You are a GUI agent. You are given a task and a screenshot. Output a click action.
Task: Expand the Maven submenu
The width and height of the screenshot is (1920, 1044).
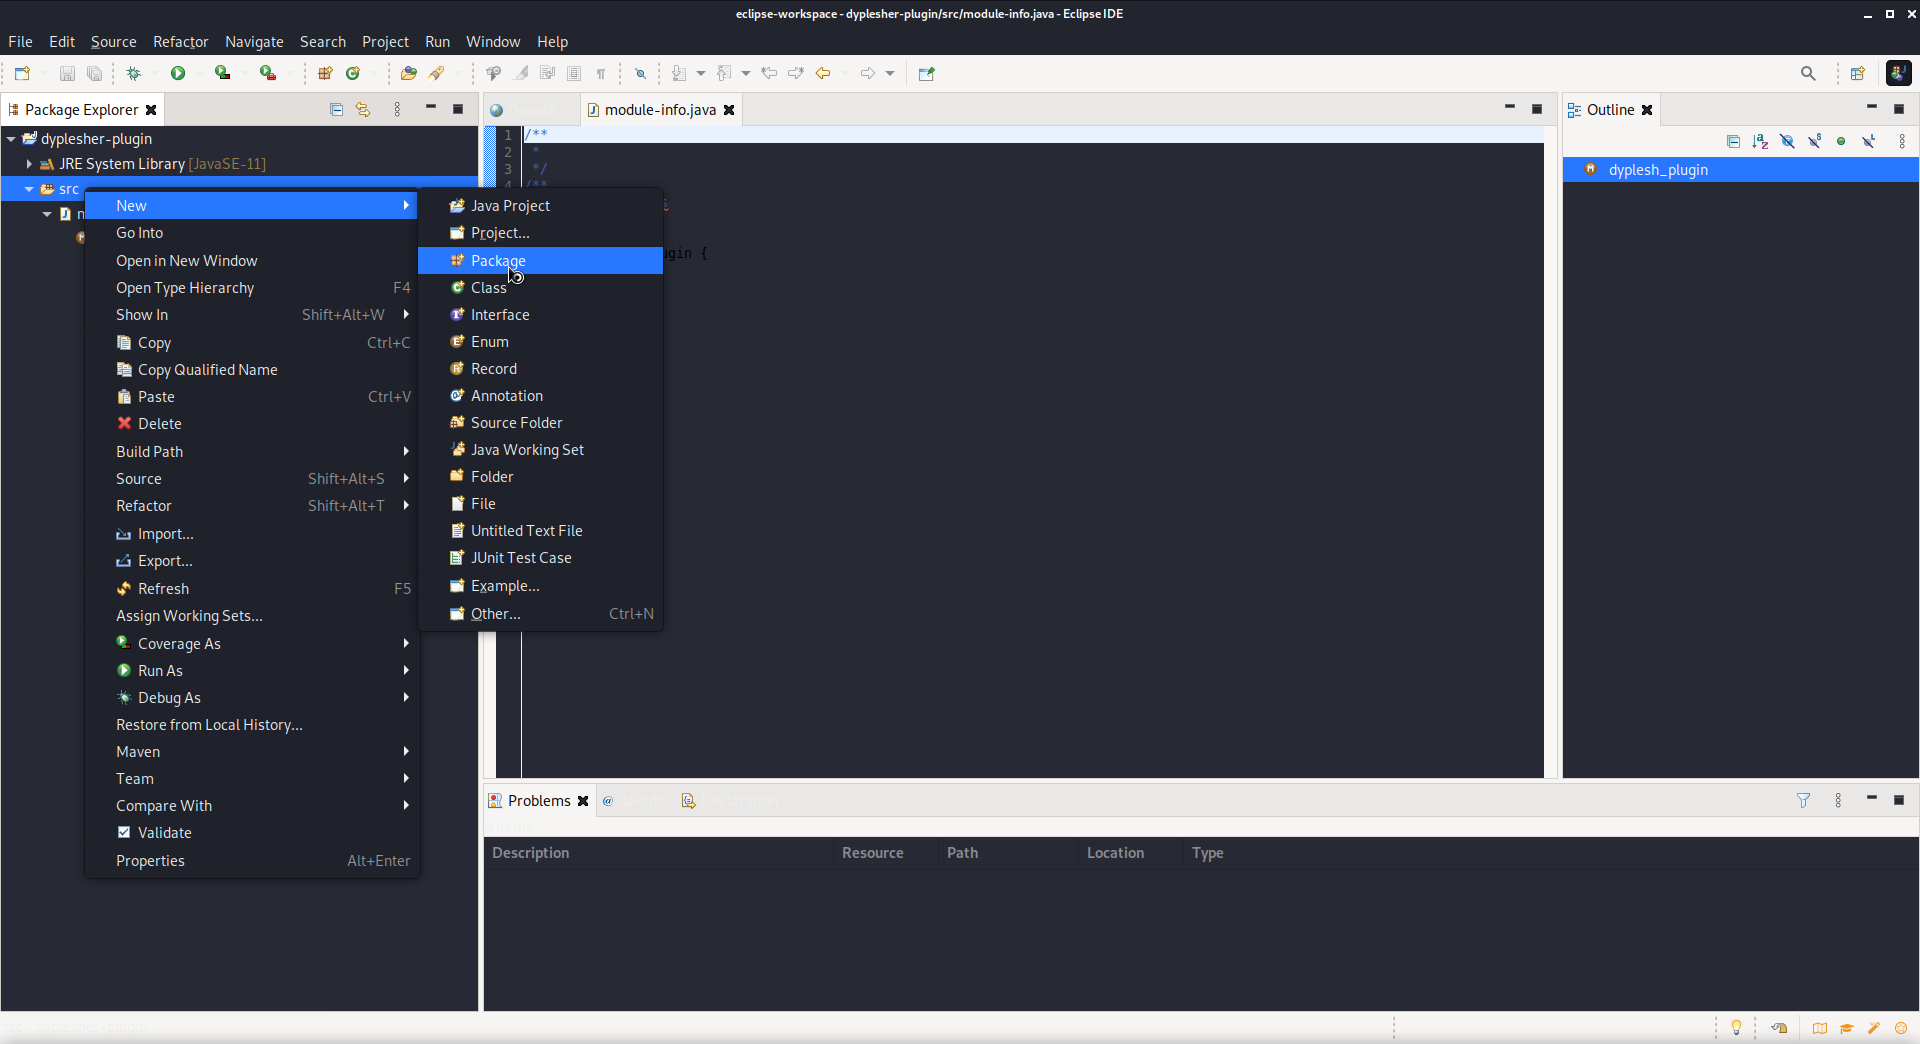pos(252,752)
